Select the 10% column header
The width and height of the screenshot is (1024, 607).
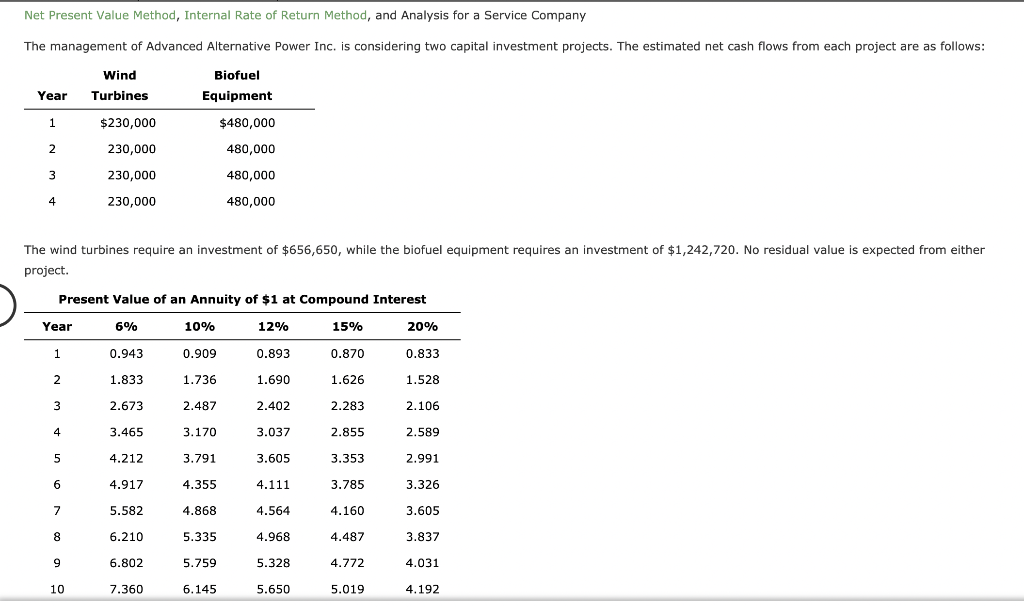[200, 326]
